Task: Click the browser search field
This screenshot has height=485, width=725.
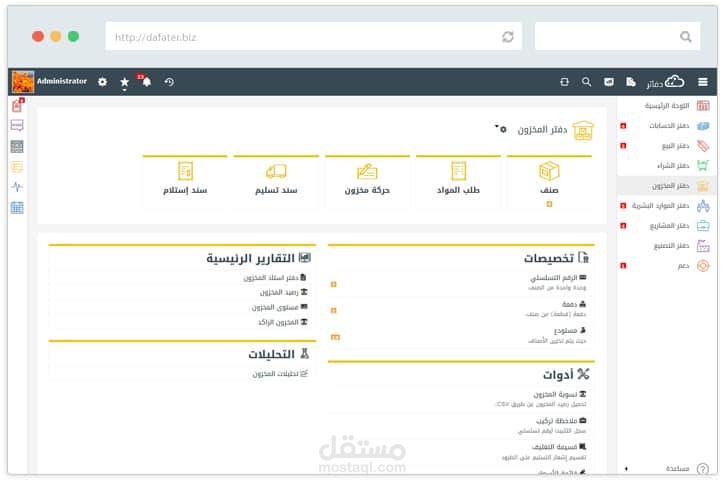Action: pyautogui.click(x=617, y=37)
